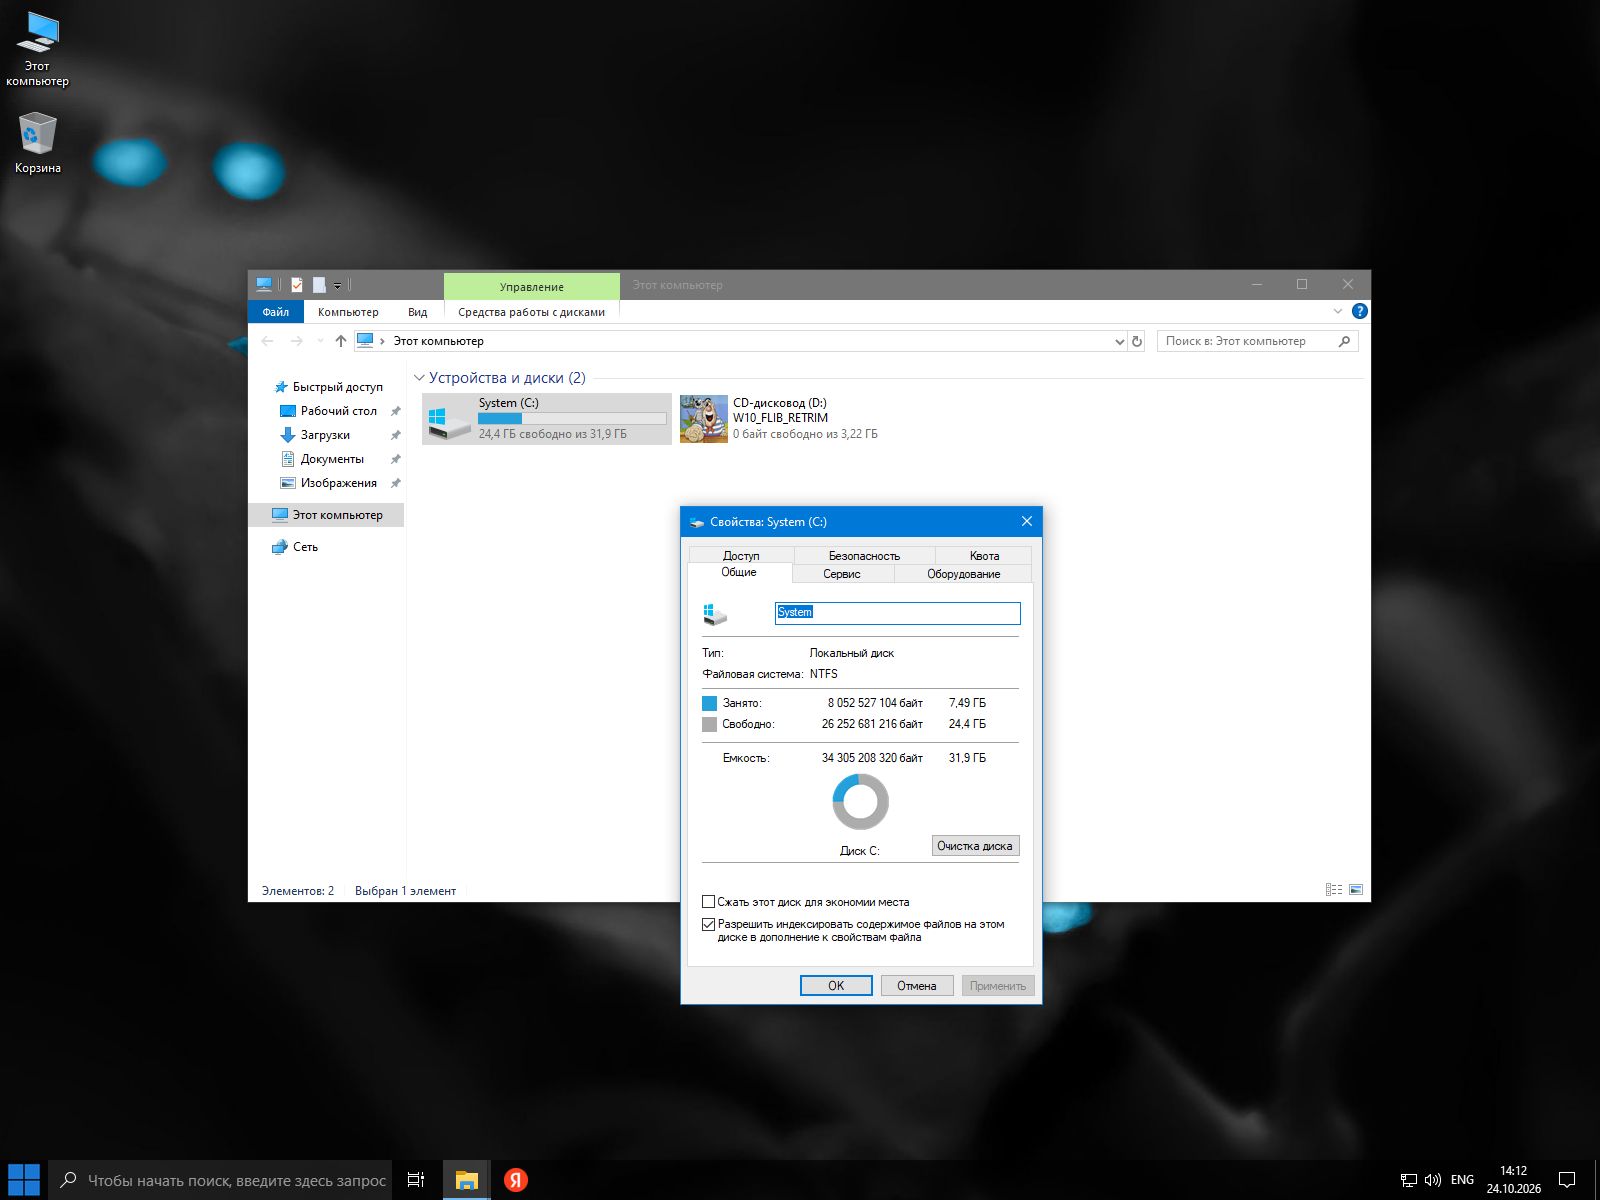The height and width of the screenshot is (1200, 1600).
Task: Switch to the 'Сервис' tab
Action: (842, 573)
